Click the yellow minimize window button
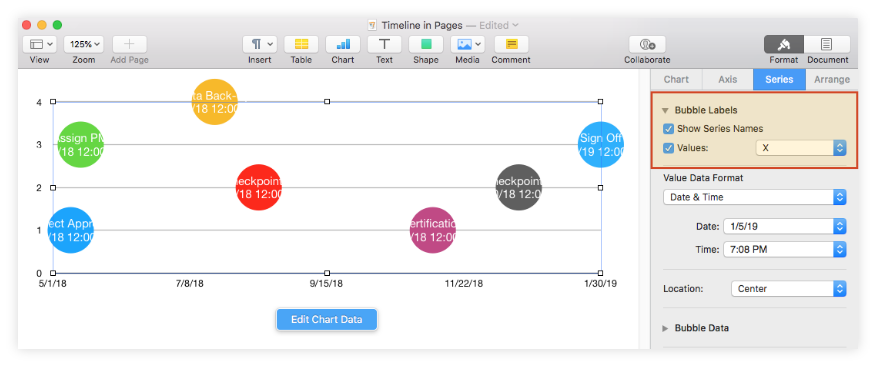 click(x=42, y=25)
